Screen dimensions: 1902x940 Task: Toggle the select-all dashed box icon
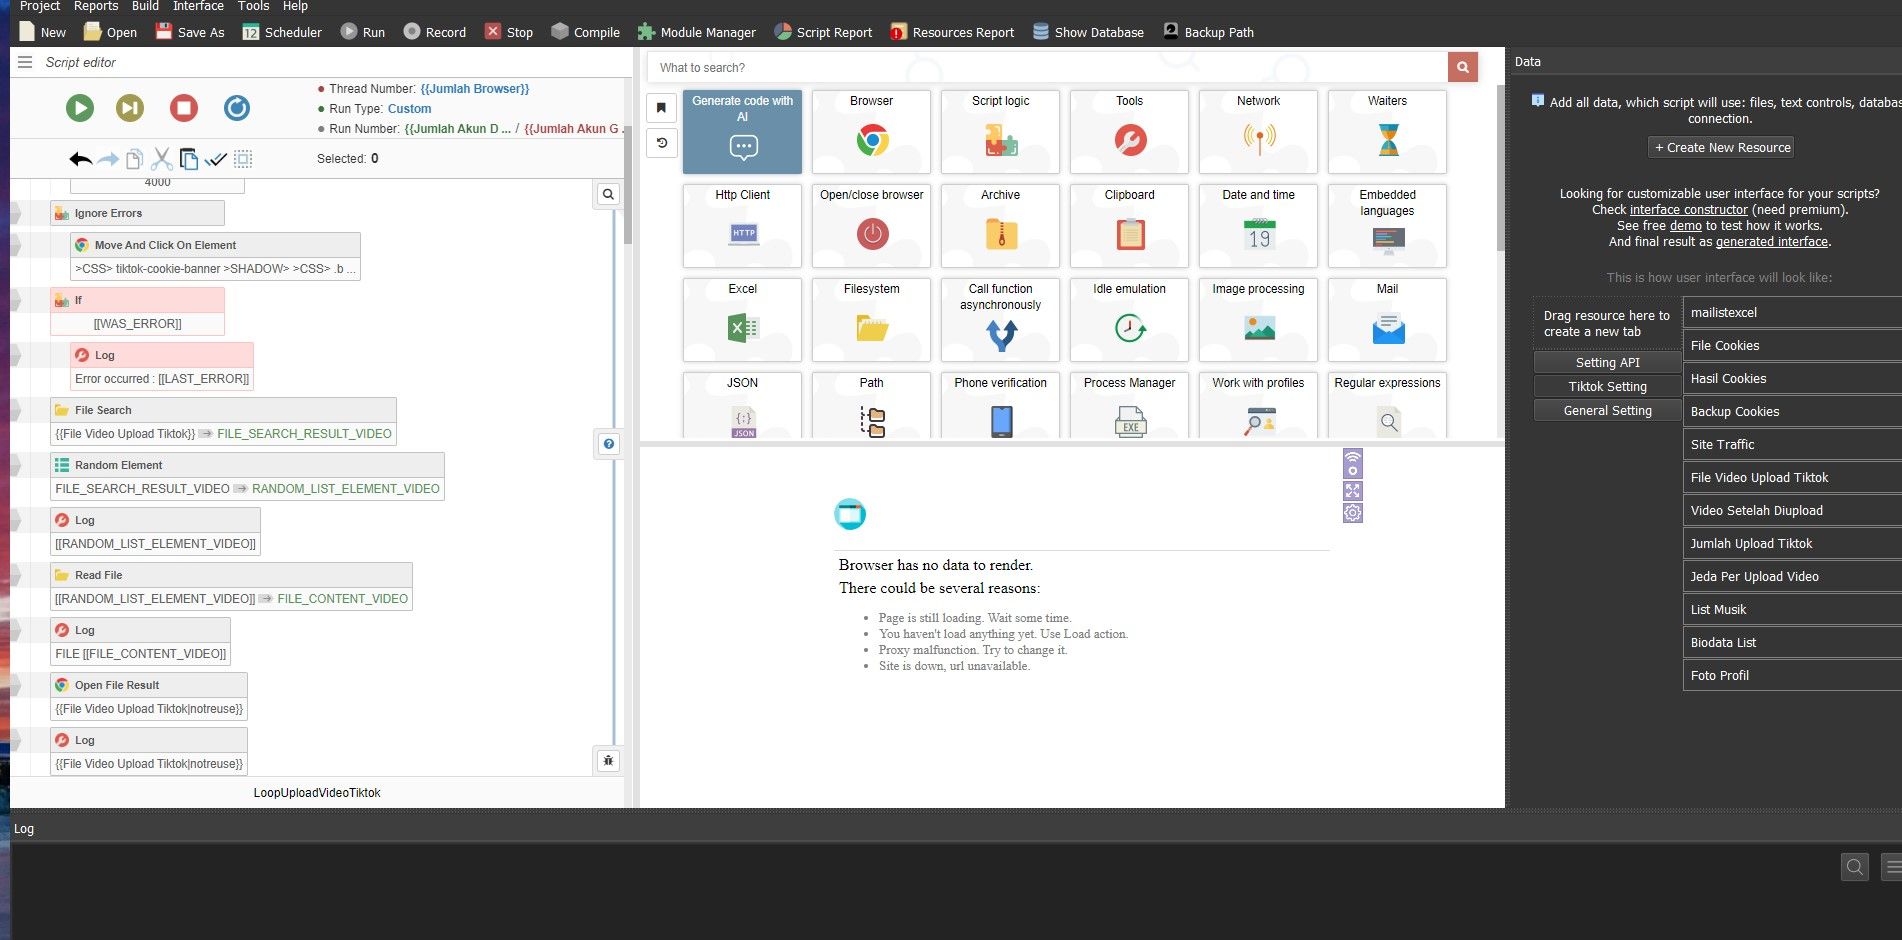coord(243,159)
